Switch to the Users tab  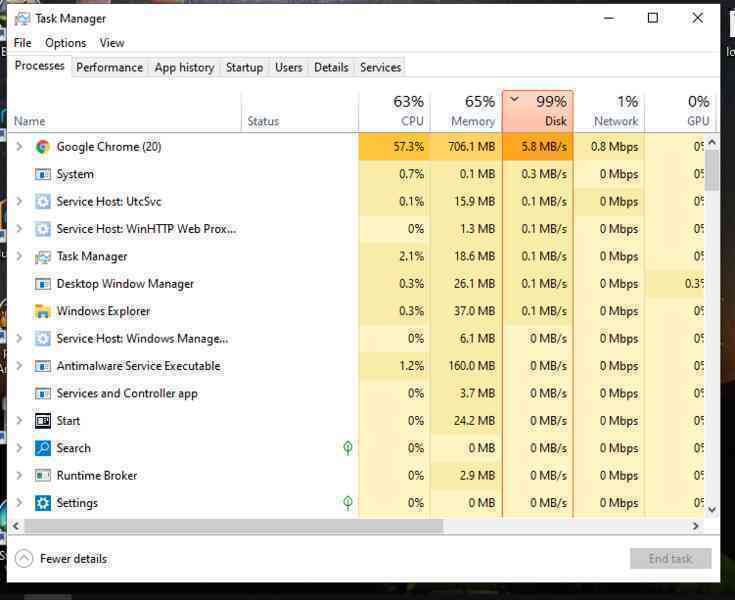289,68
